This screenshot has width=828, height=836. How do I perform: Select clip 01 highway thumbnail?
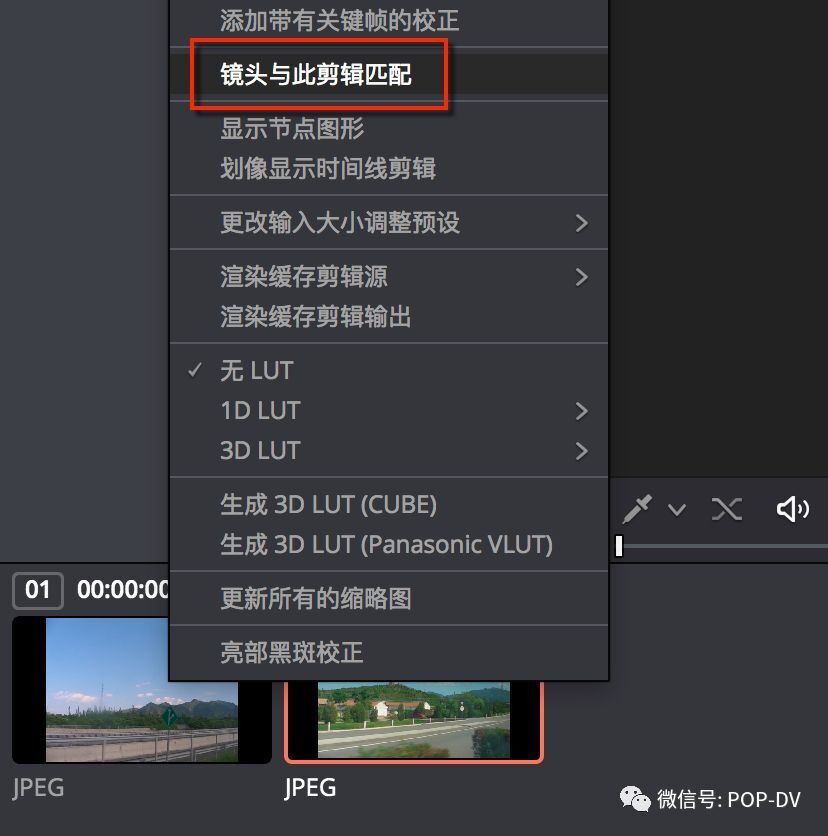142,690
